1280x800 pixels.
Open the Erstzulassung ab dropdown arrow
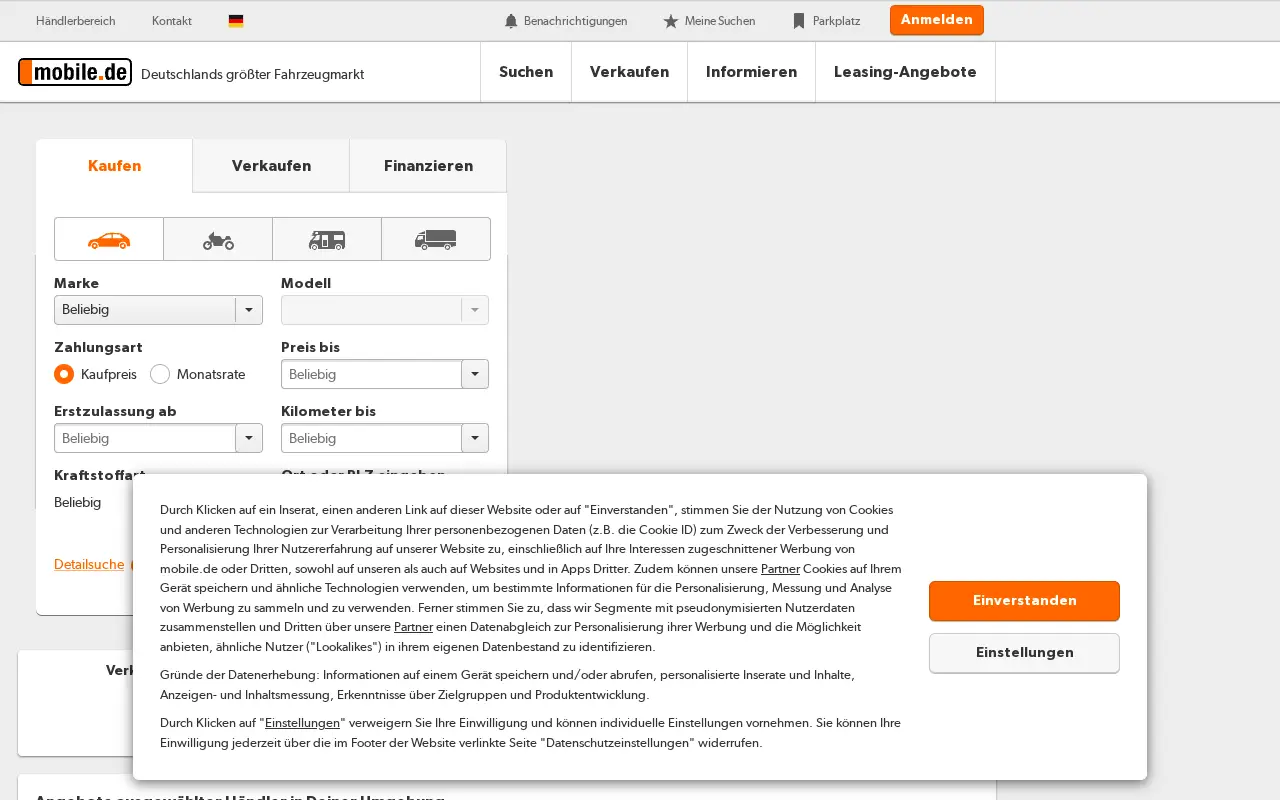249,438
